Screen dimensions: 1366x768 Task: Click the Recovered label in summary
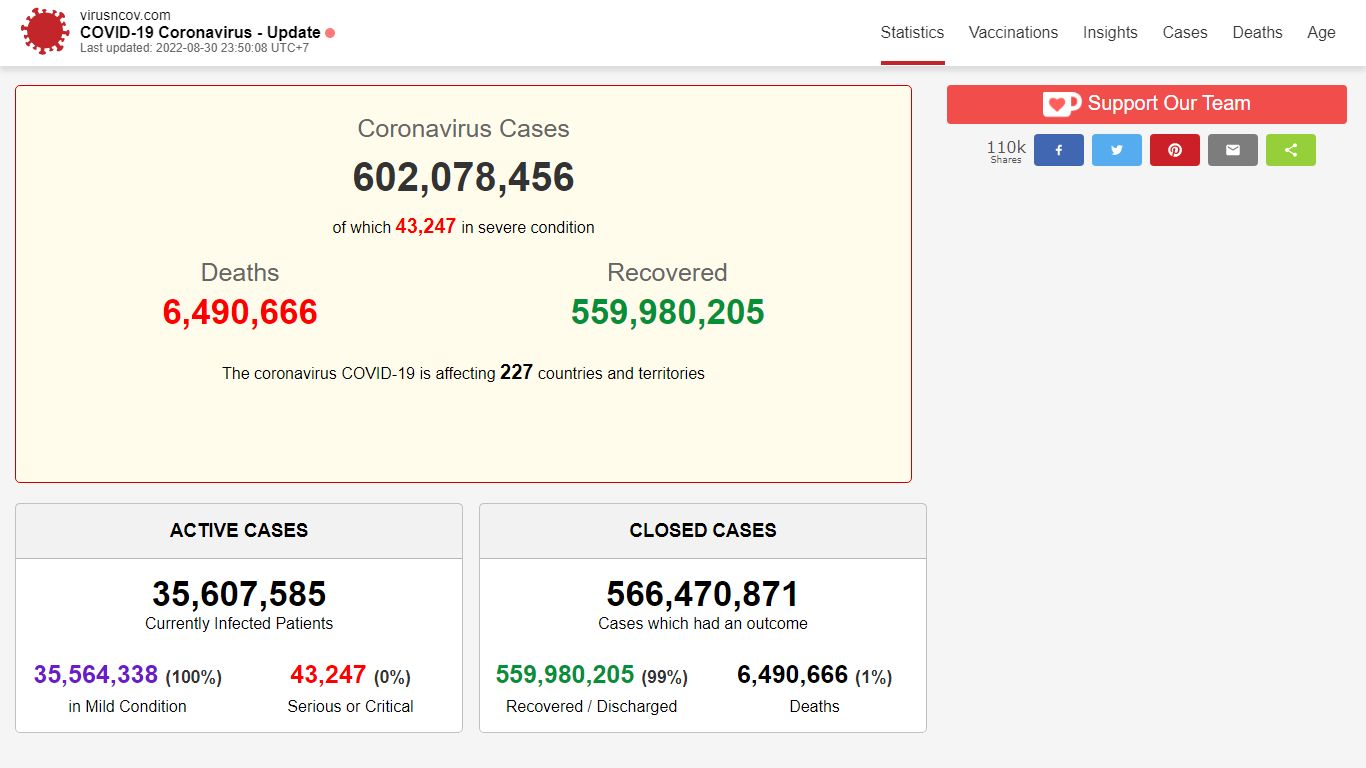pyautogui.click(x=667, y=273)
